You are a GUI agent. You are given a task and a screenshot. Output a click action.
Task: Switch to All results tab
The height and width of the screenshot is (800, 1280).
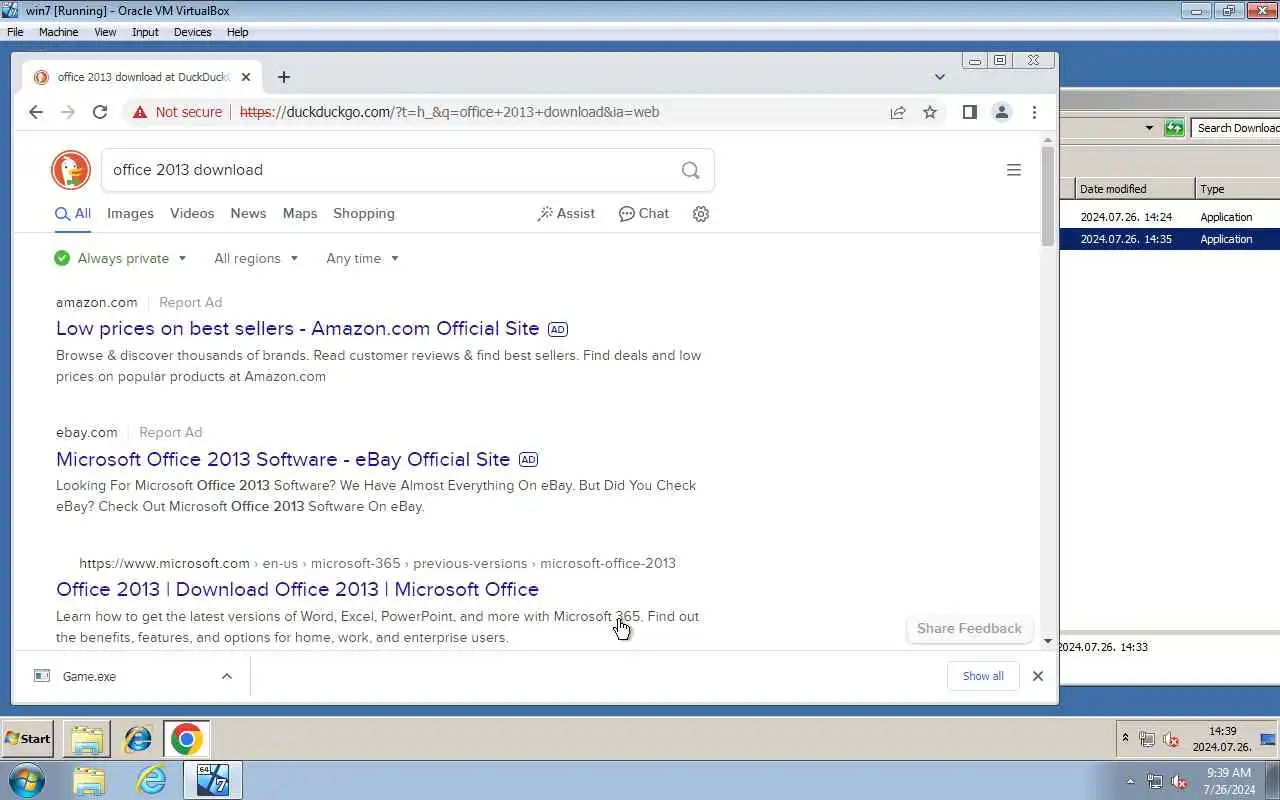pos(73,214)
